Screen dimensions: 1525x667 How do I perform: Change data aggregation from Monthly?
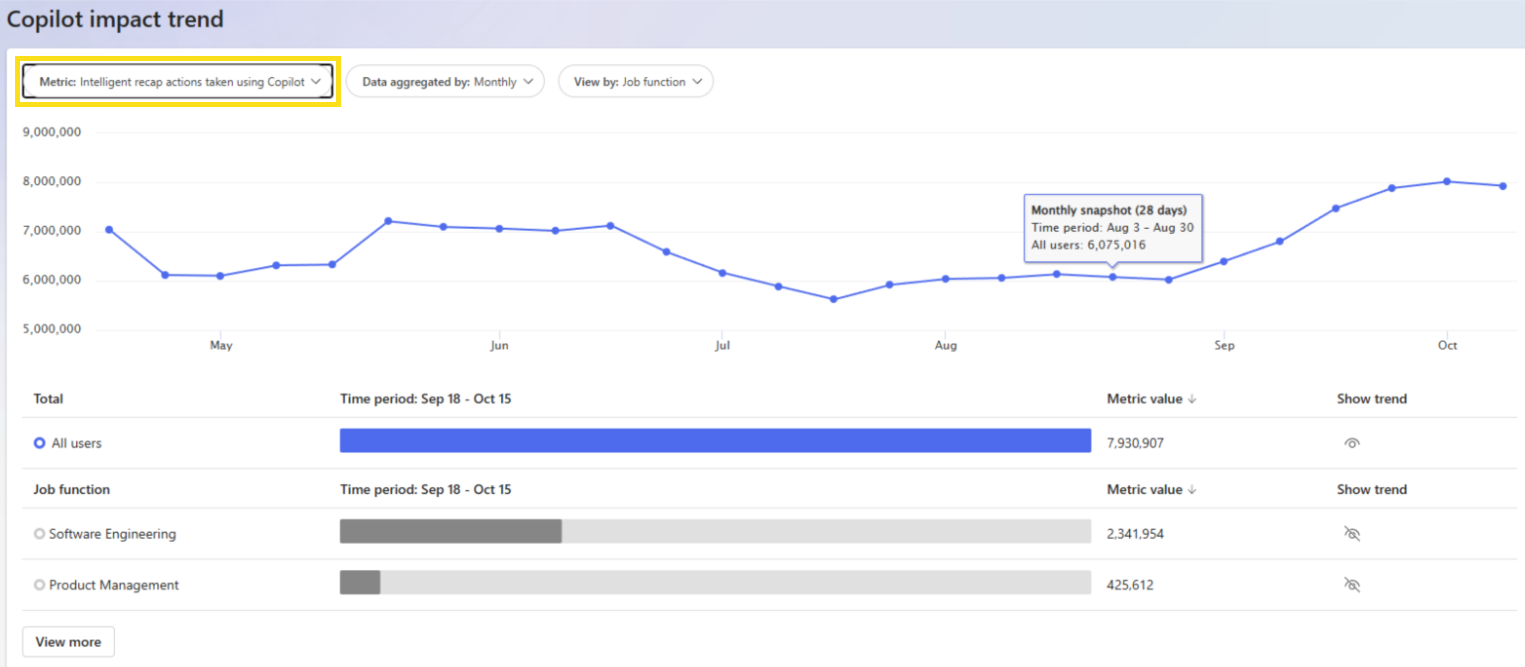pyautogui.click(x=445, y=81)
